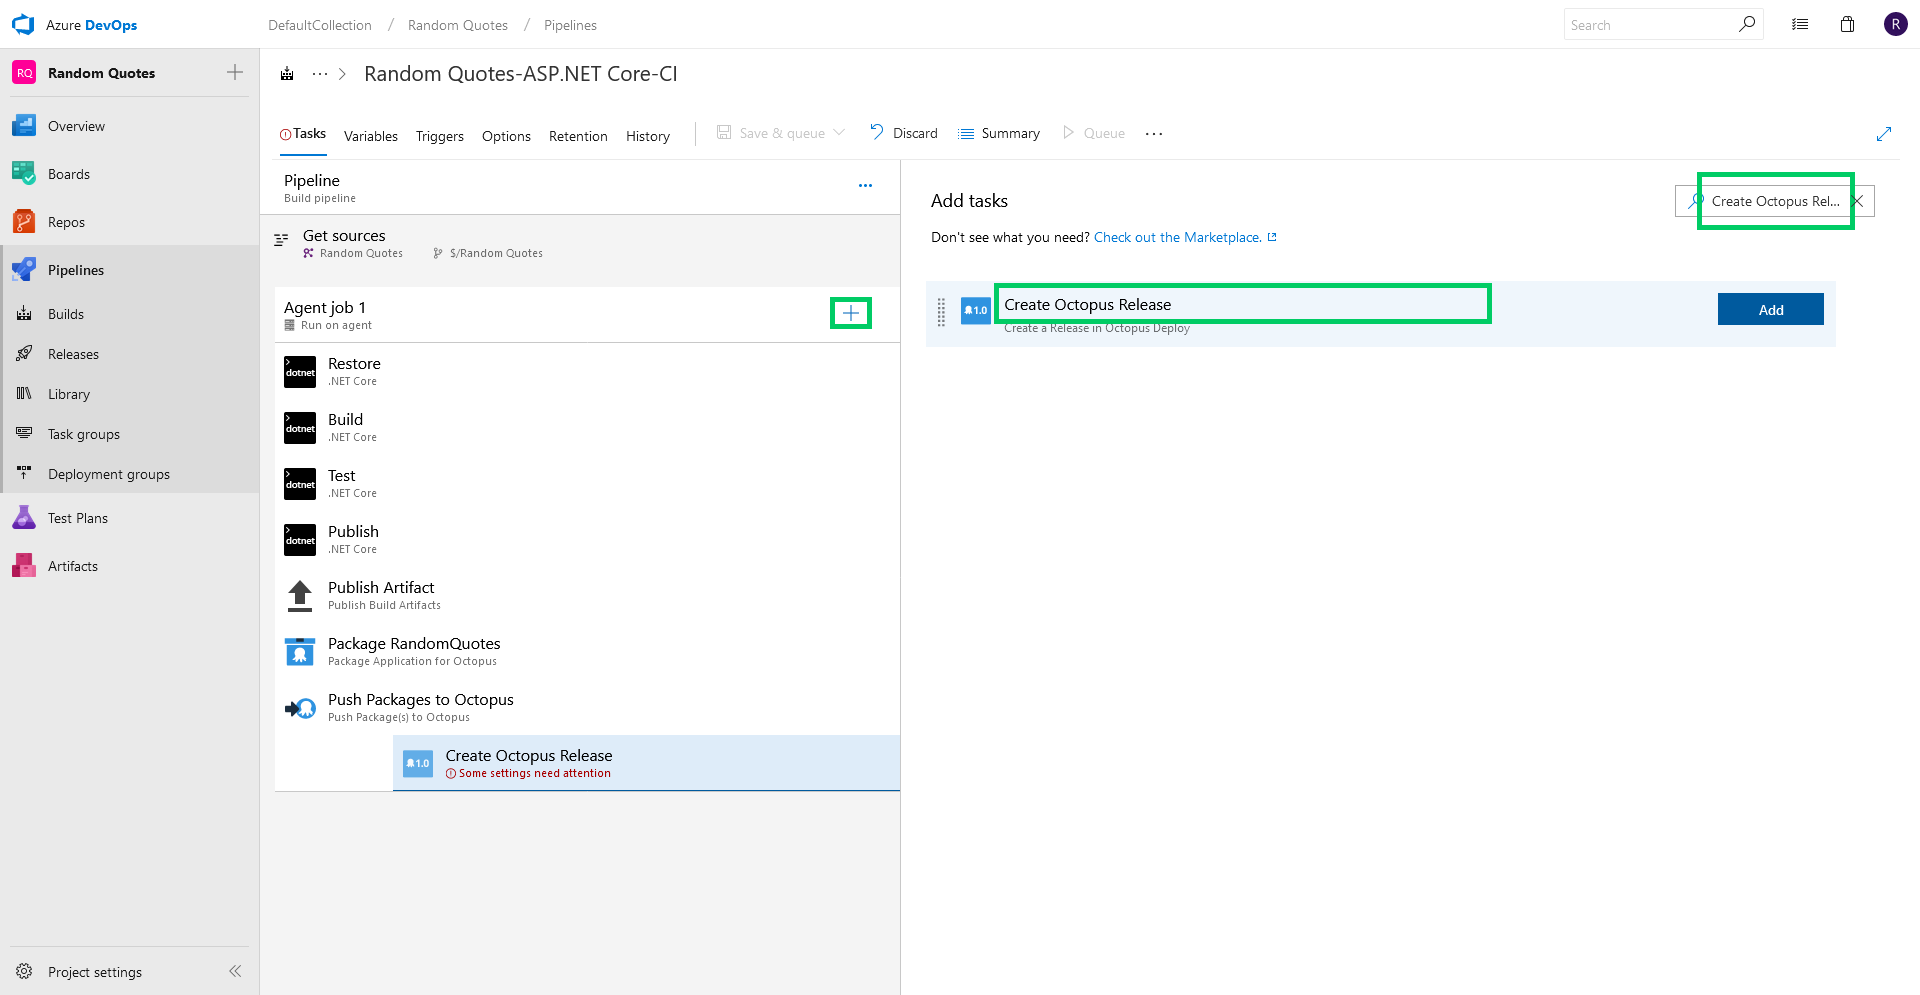Switch to the Retention tab
The height and width of the screenshot is (995, 1920).
[578, 136]
